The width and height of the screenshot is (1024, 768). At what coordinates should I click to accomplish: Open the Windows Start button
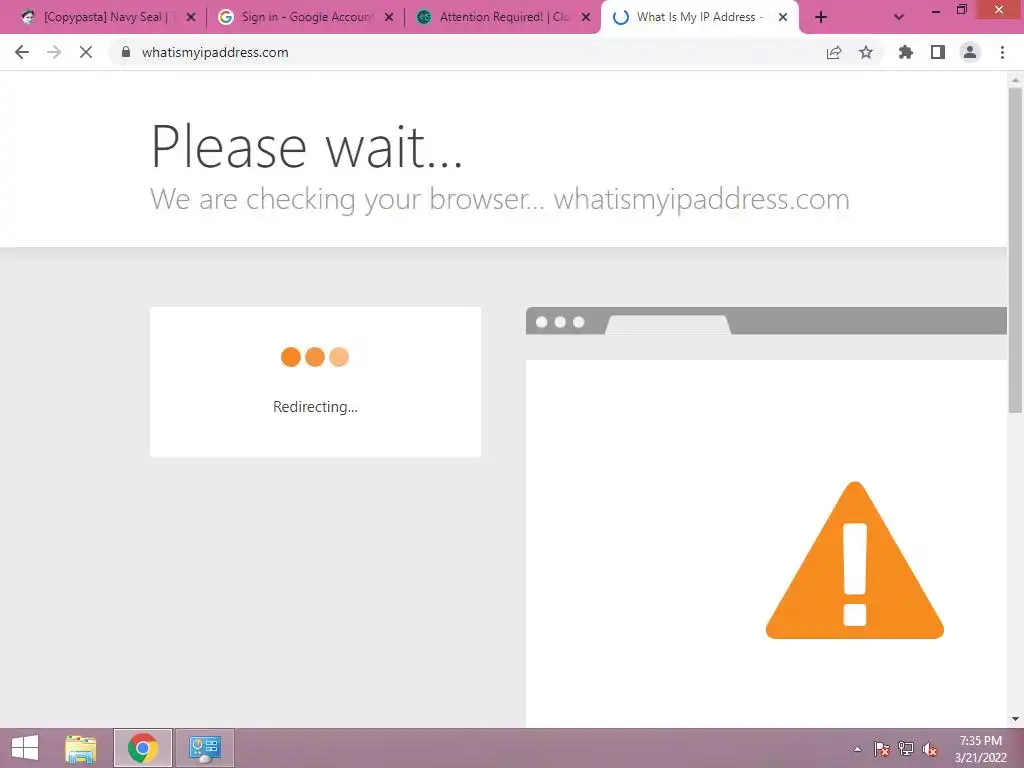coord(25,748)
